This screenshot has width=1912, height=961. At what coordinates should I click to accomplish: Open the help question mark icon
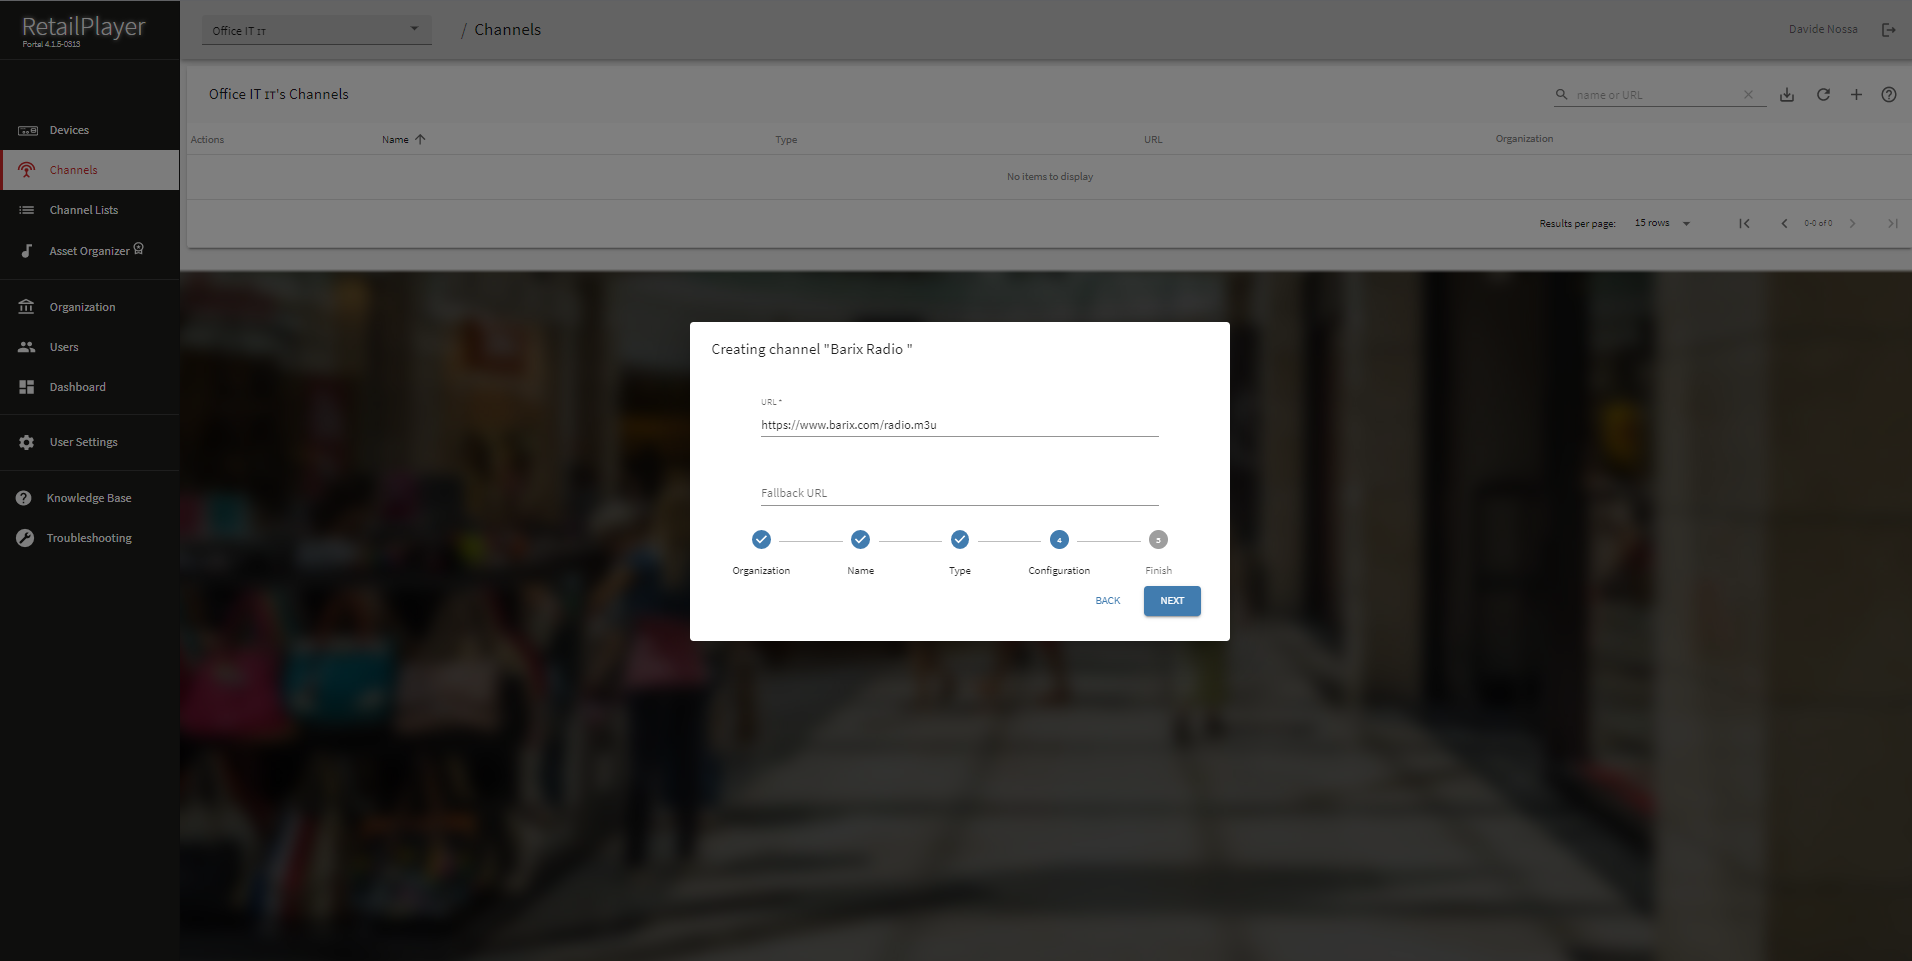(1888, 95)
